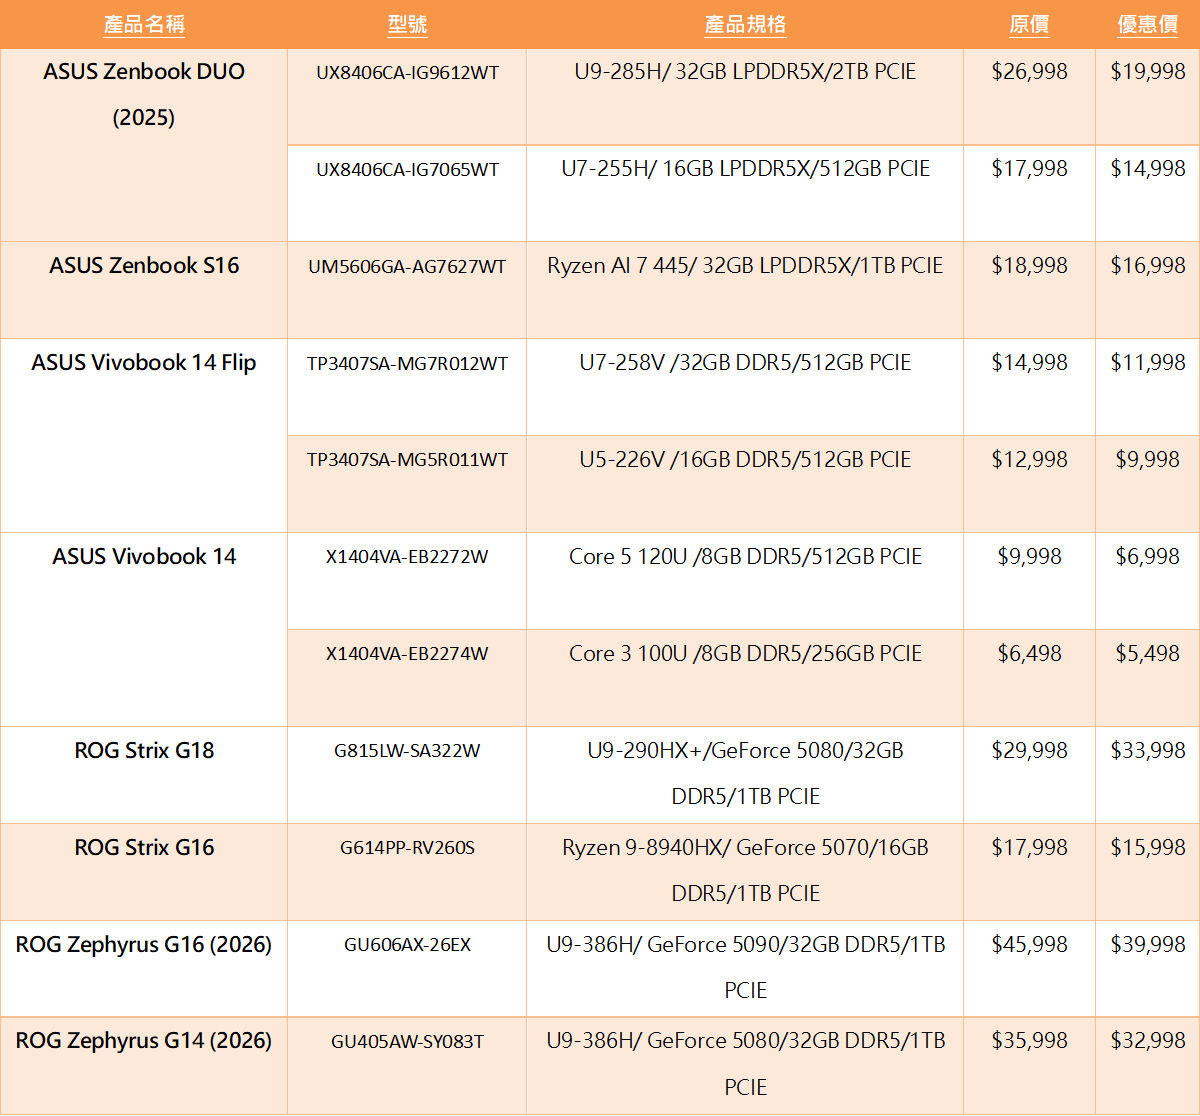1200x1116 pixels.
Task: Click the $35,998 original price
Action: coord(1029,1041)
